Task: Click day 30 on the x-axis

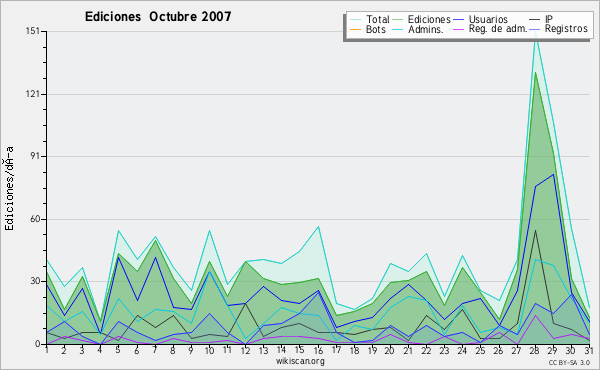Action: 571,350
